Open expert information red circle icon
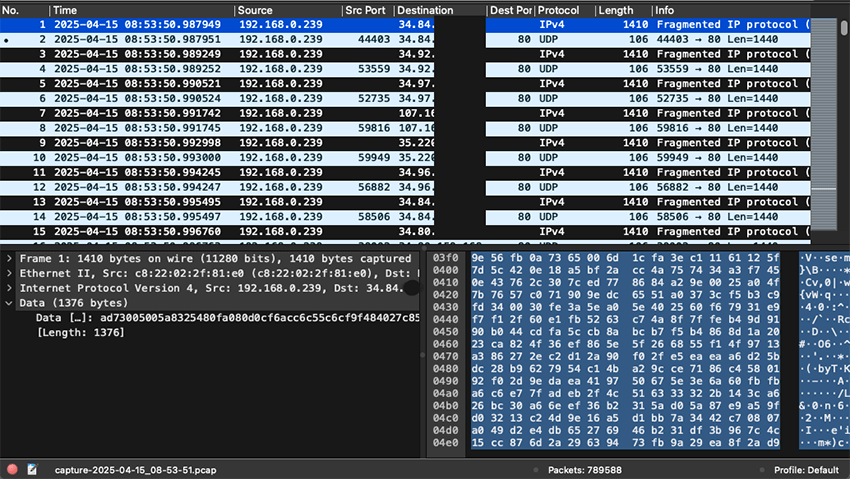 [12, 469]
